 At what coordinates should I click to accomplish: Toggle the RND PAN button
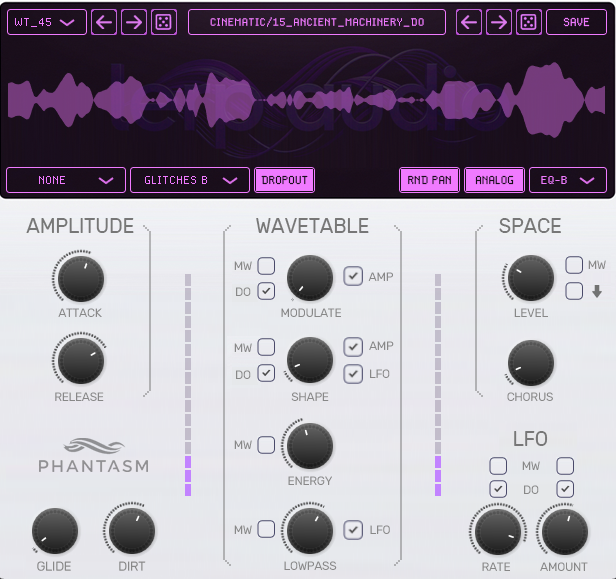[429, 180]
